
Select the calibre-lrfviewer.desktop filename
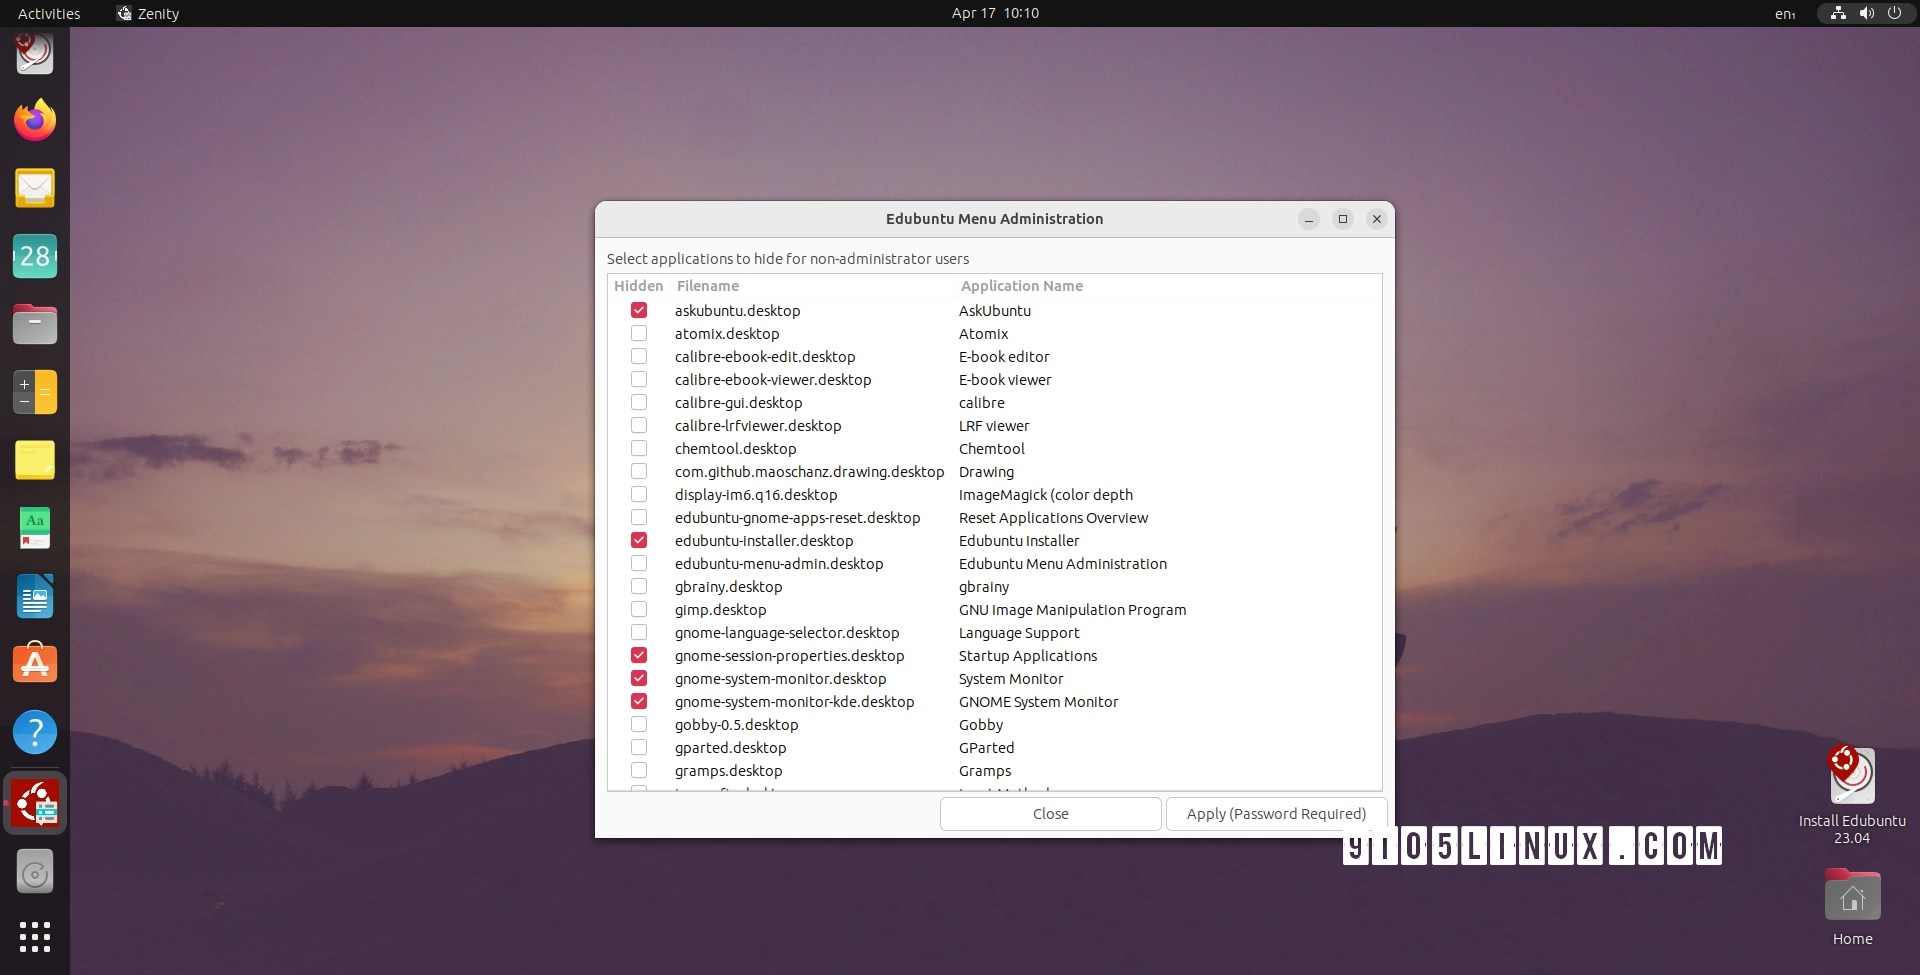758,426
